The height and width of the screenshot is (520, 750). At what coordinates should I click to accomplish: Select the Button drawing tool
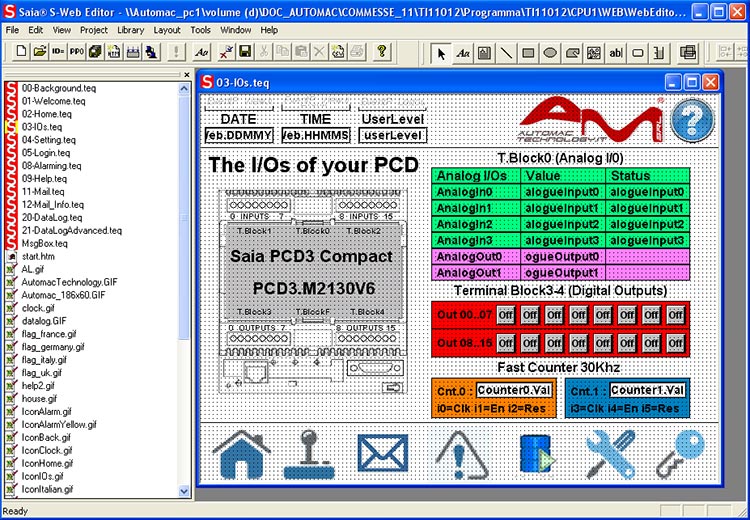[638, 53]
